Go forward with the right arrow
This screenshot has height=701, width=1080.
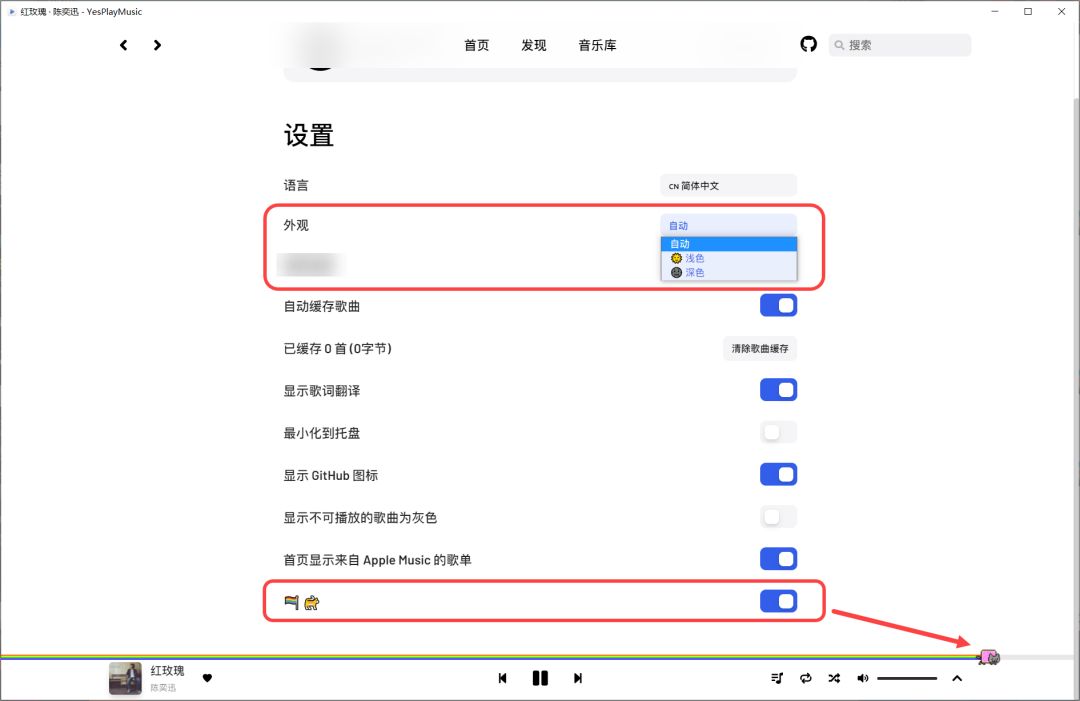coord(157,45)
